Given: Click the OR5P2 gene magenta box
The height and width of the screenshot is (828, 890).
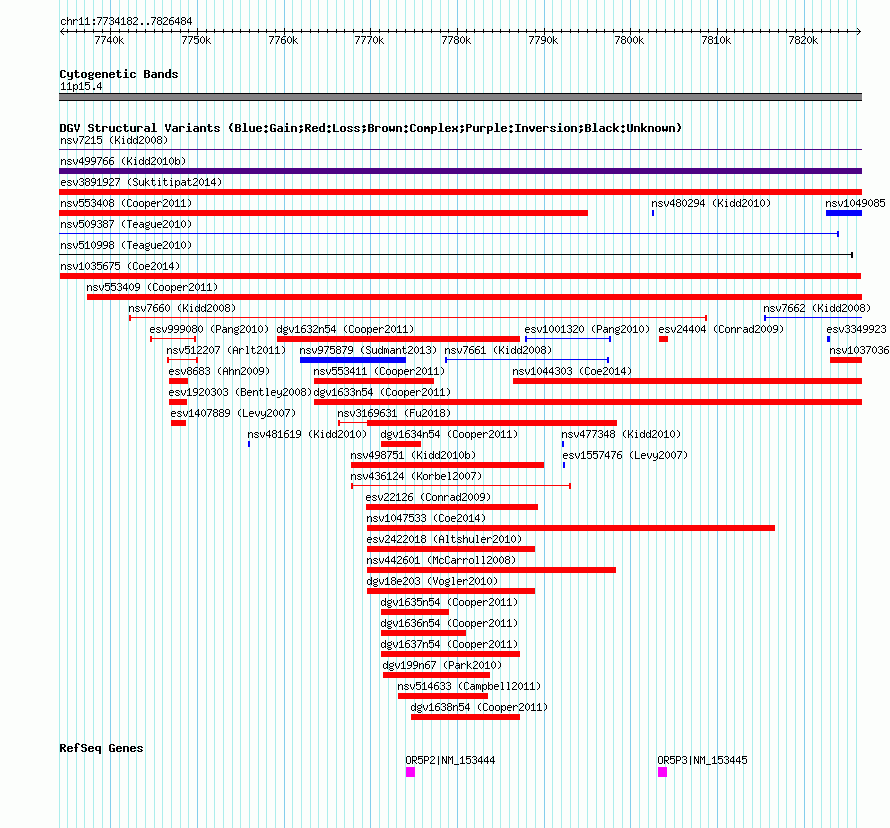Looking at the screenshot, I should (410, 772).
